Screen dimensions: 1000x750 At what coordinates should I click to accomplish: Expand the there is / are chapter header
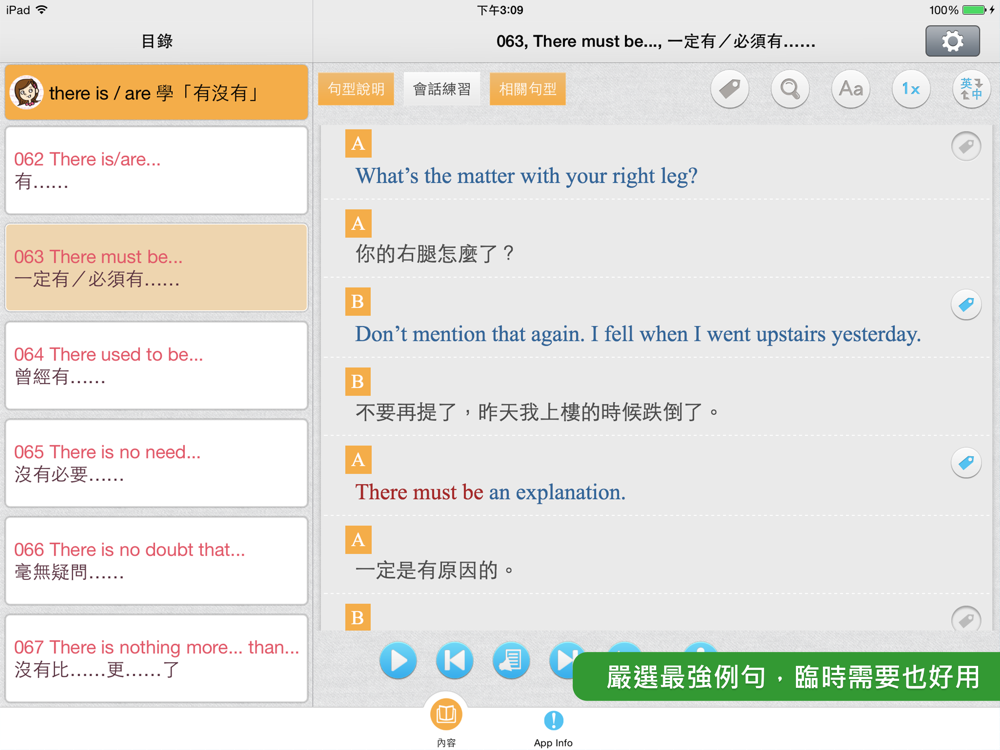click(x=157, y=93)
